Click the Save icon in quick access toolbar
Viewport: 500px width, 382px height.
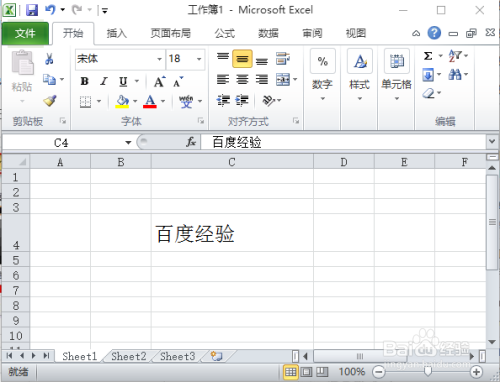[32, 10]
